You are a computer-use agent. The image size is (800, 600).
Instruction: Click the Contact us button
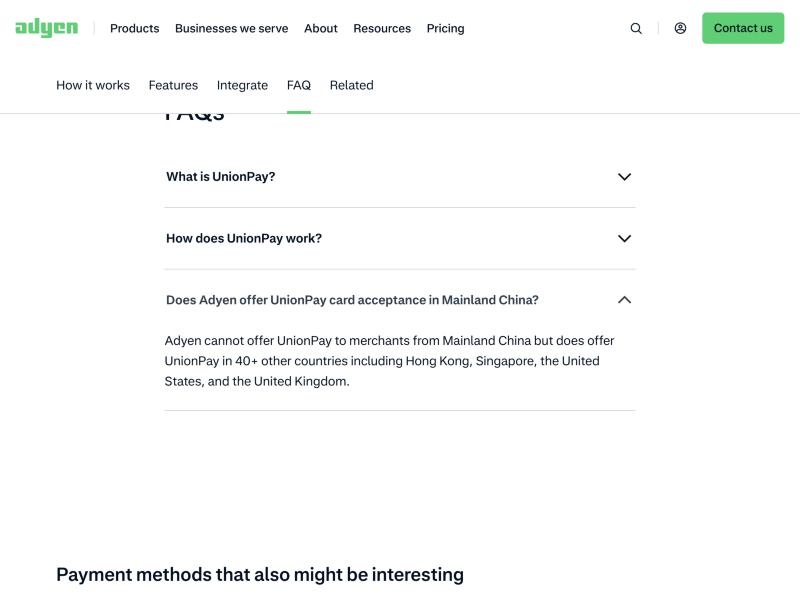tap(743, 28)
